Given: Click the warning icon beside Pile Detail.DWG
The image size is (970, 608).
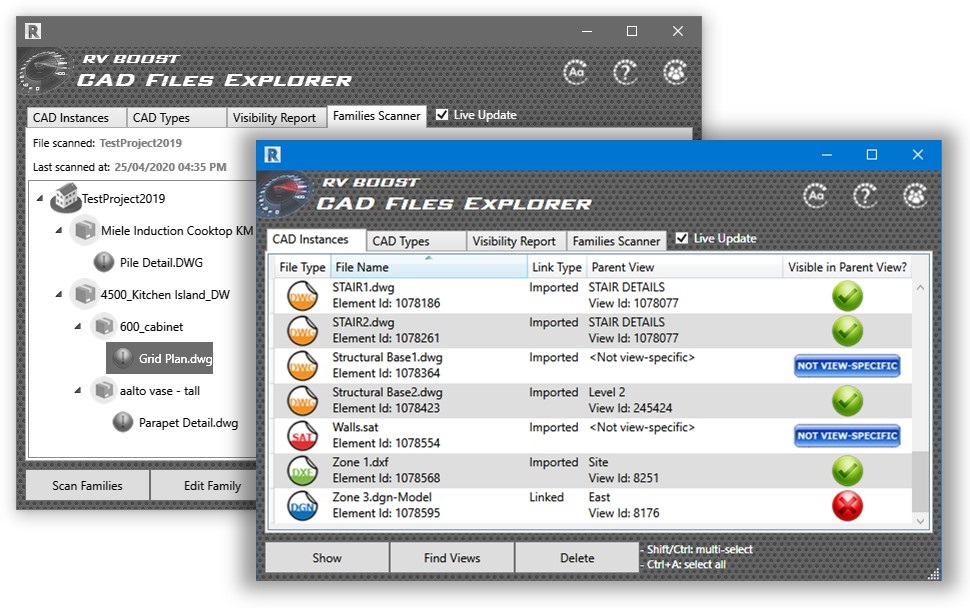Looking at the screenshot, I should pyautogui.click(x=104, y=262).
